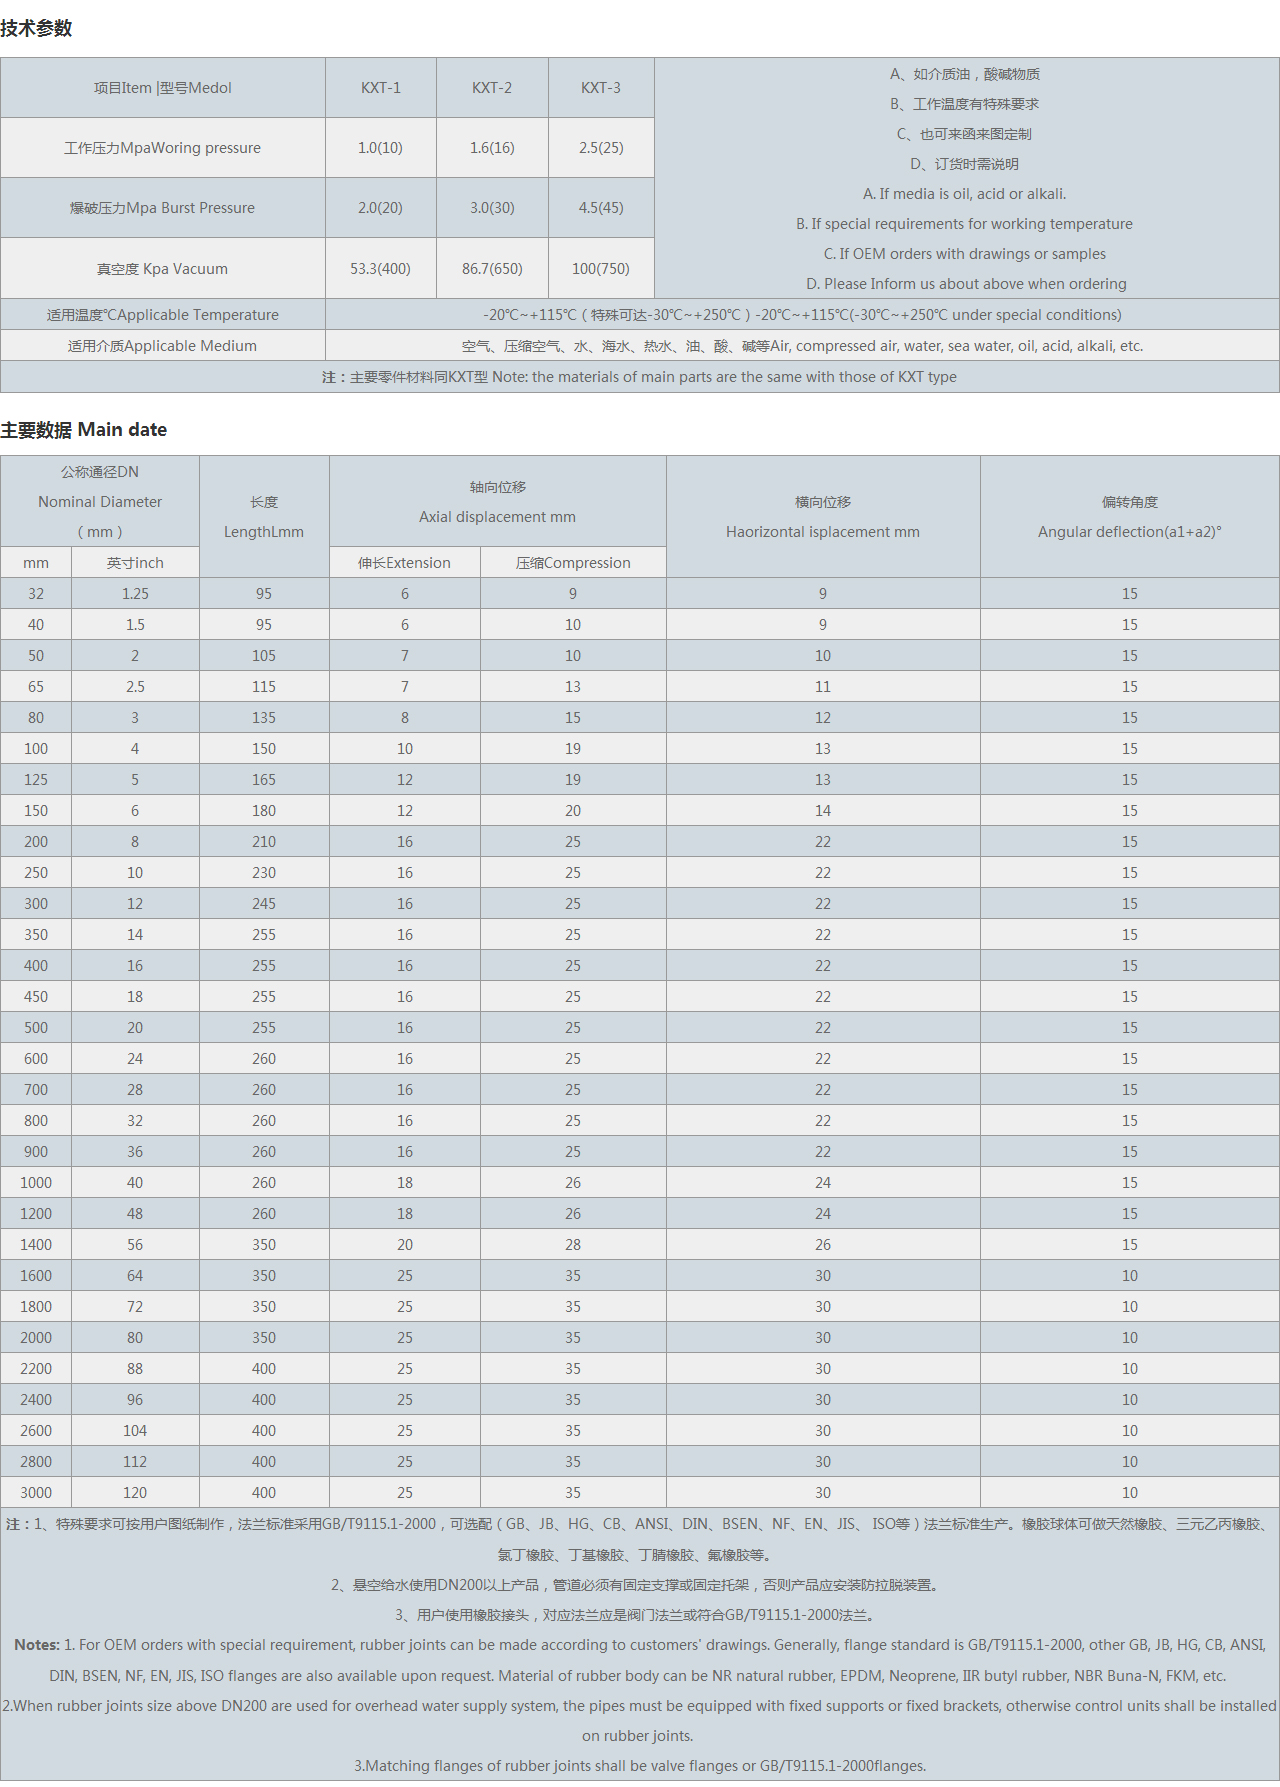
Task: Click the 主要数据 Main date heading
Action: coord(84,430)
